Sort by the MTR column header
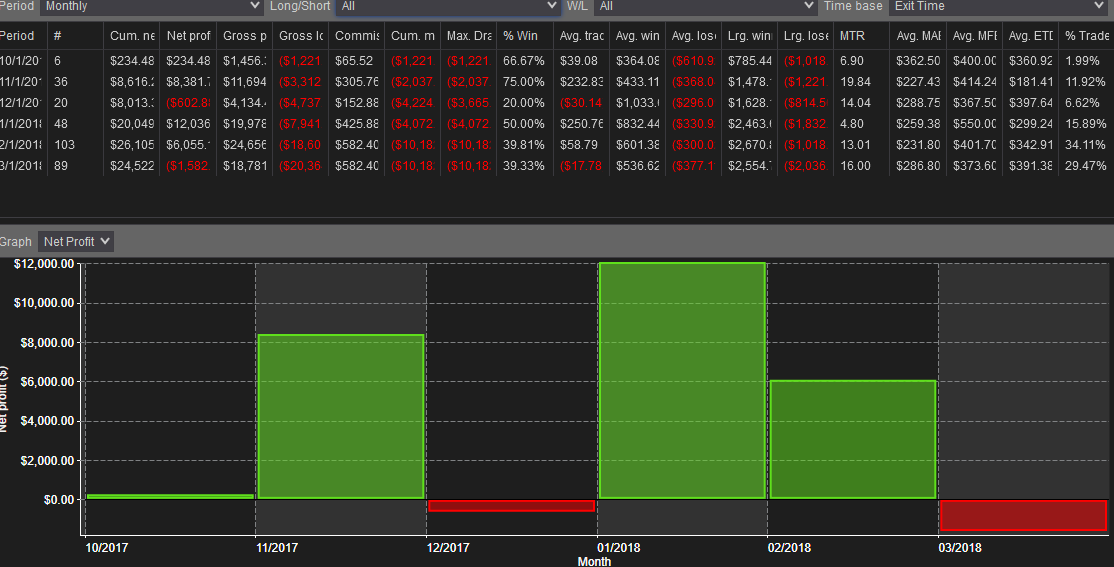Viewport: 1114px width, 567px height. pos(861,36)
